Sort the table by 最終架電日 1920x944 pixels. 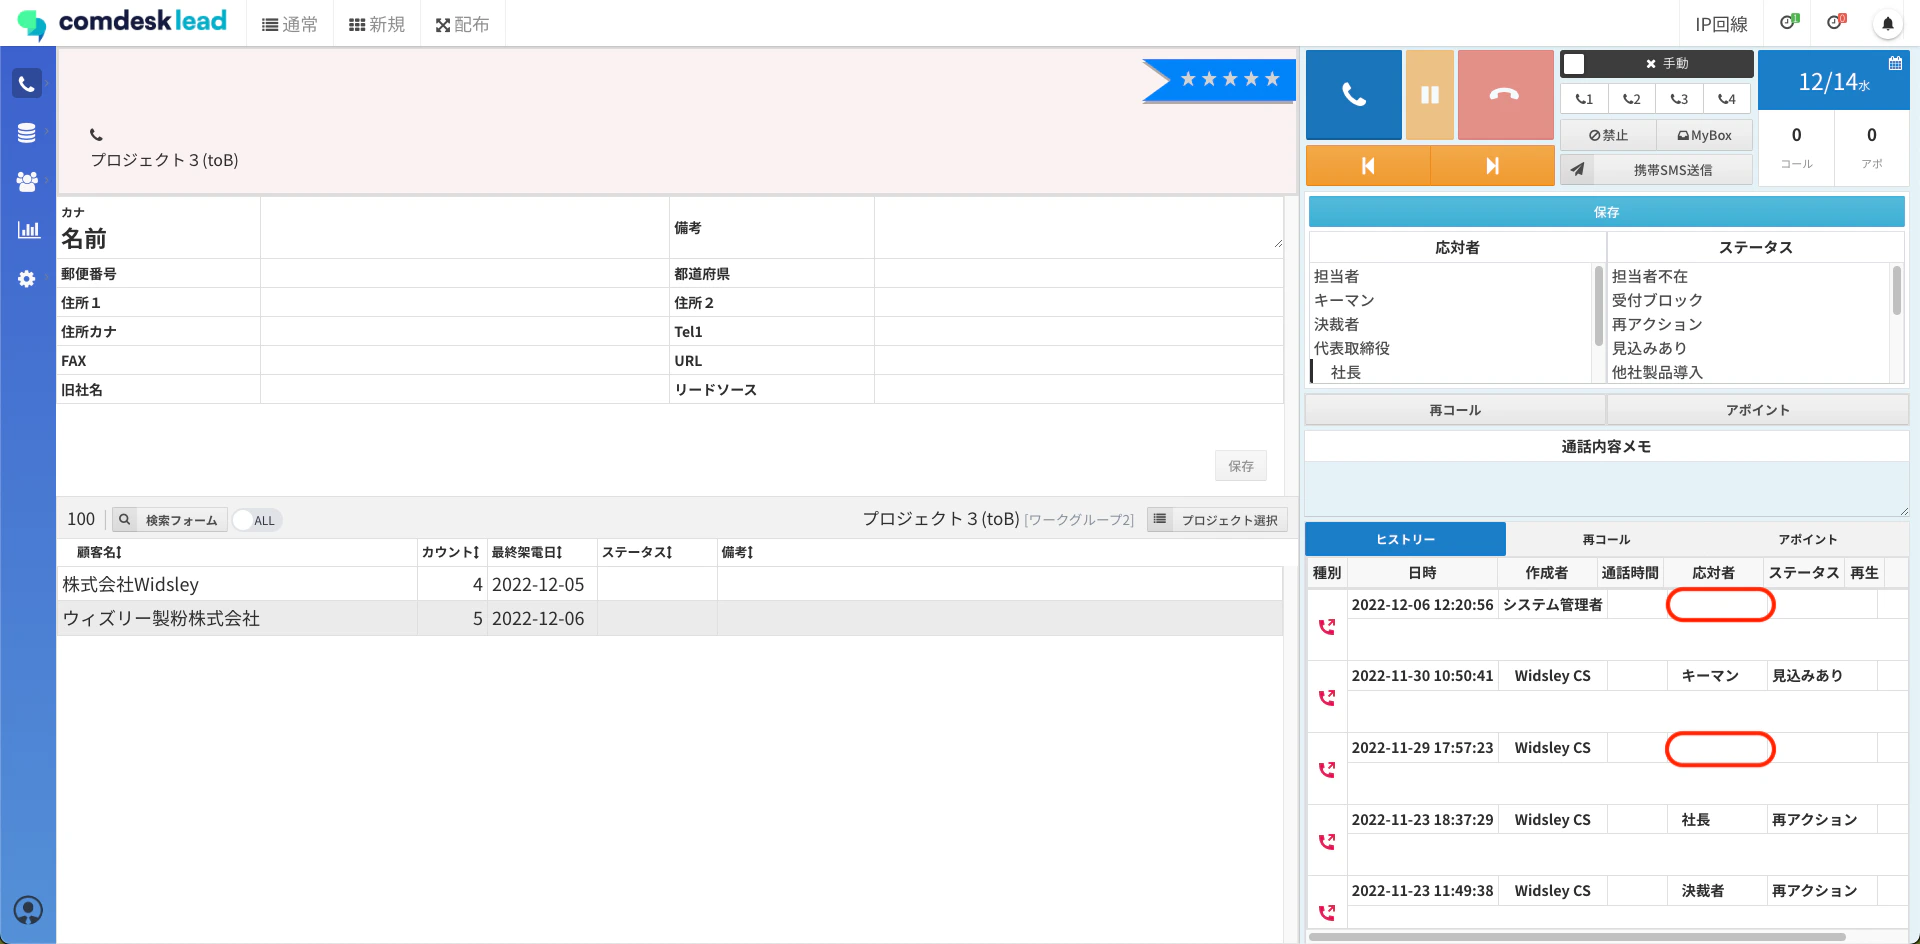coord(527,552)
